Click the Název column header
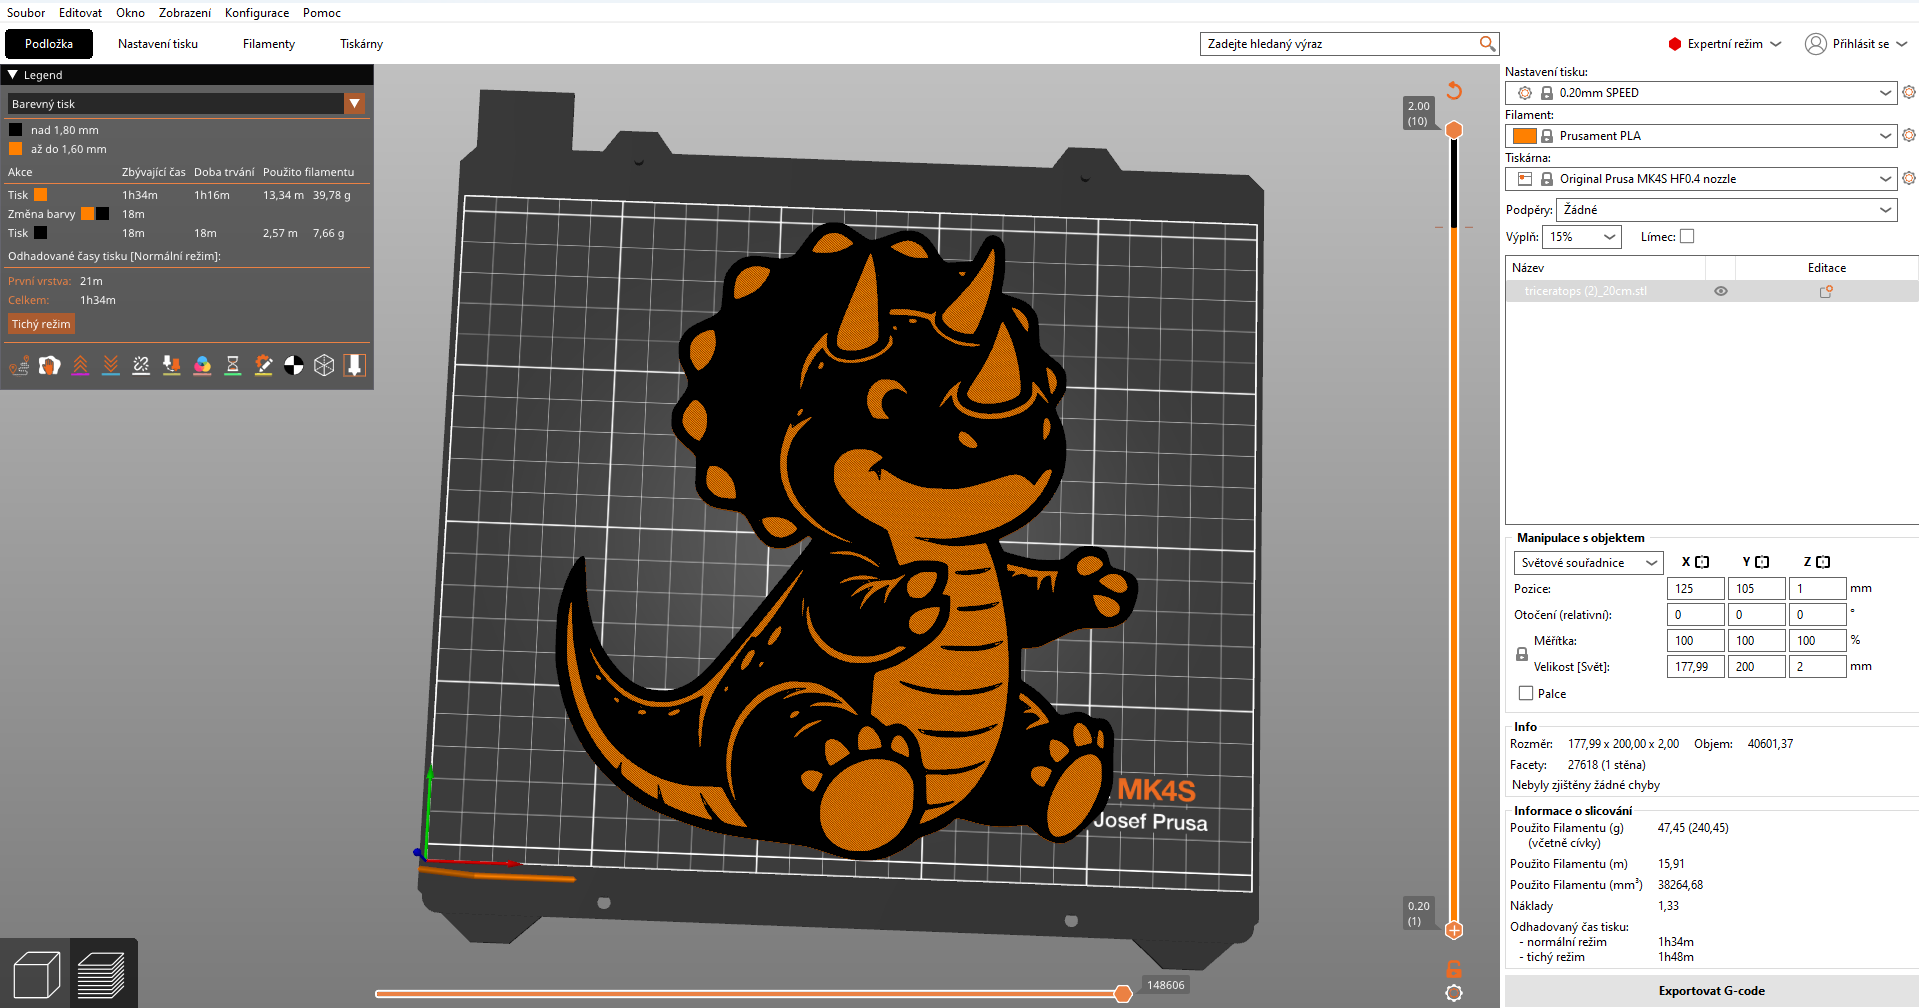Image resolution: width=1919 pixels, height=1008 pixels. (x=1605, y=268)
